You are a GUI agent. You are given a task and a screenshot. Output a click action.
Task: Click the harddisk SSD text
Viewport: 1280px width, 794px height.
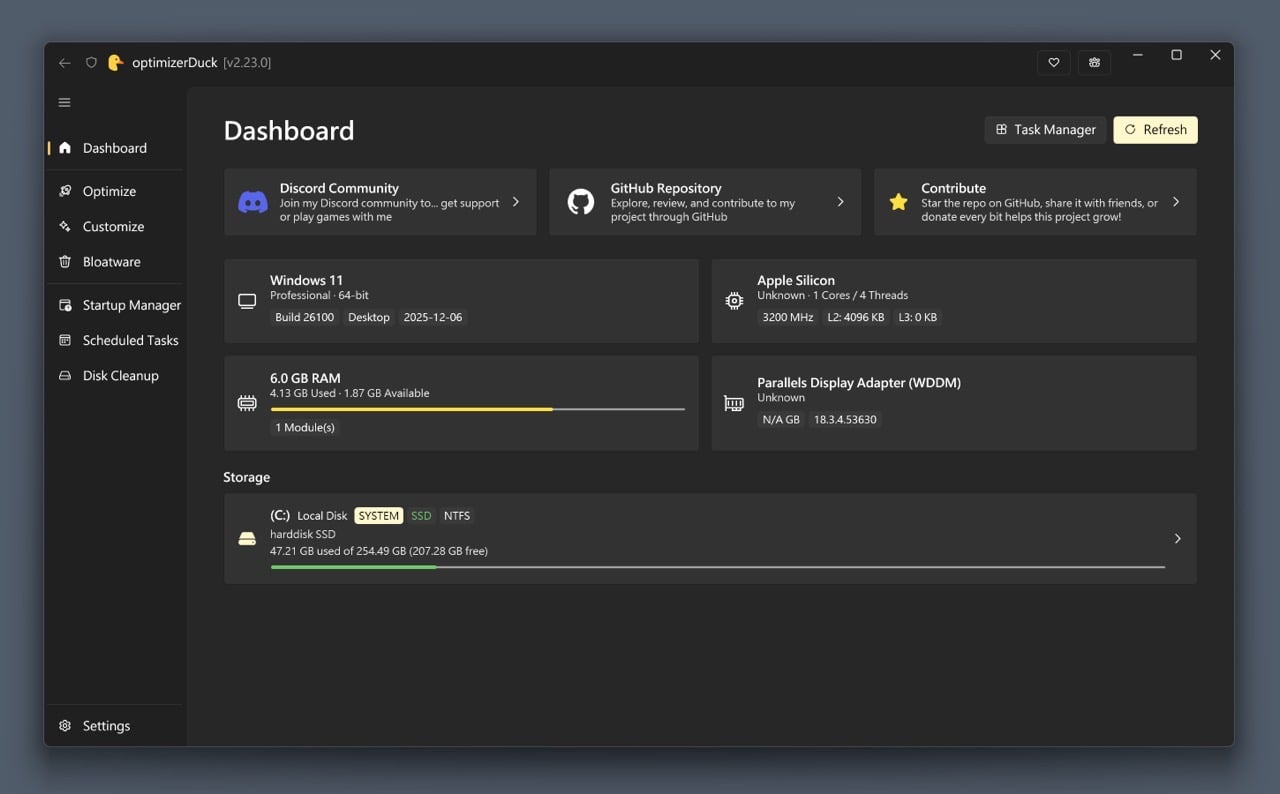coord(303,534)
